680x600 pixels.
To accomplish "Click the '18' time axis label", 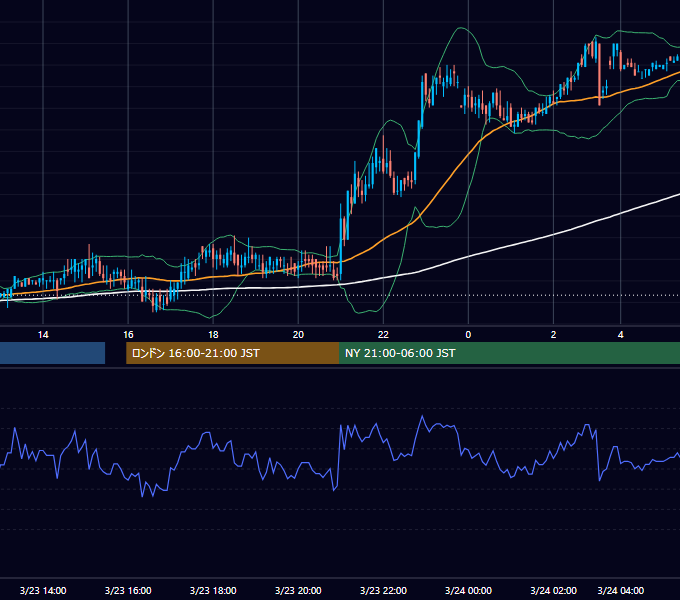I will coord(213,335).
